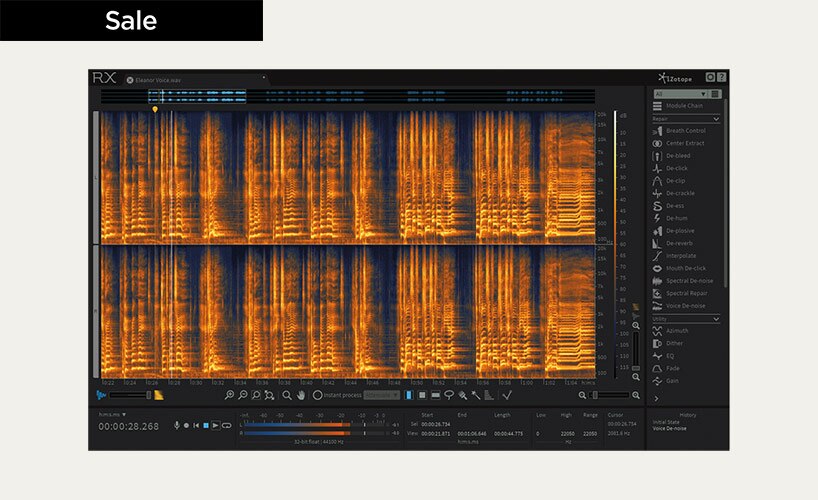The width and height of the screenshot is (818, 500).
Task: Click the horizontal zoom out toolbar icon
Action: [243, 396]
